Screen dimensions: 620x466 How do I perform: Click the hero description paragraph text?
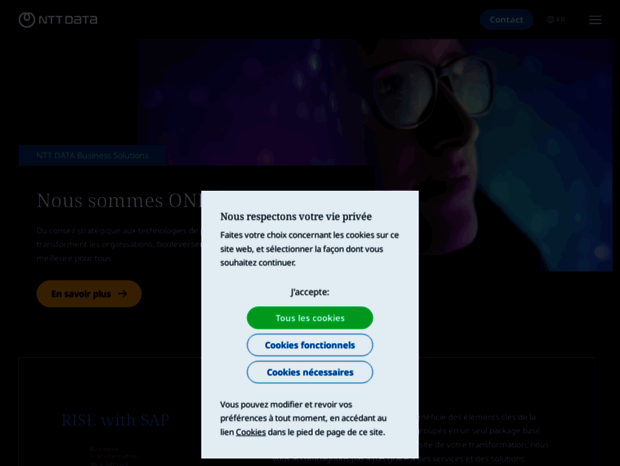(x=119, y=244)
